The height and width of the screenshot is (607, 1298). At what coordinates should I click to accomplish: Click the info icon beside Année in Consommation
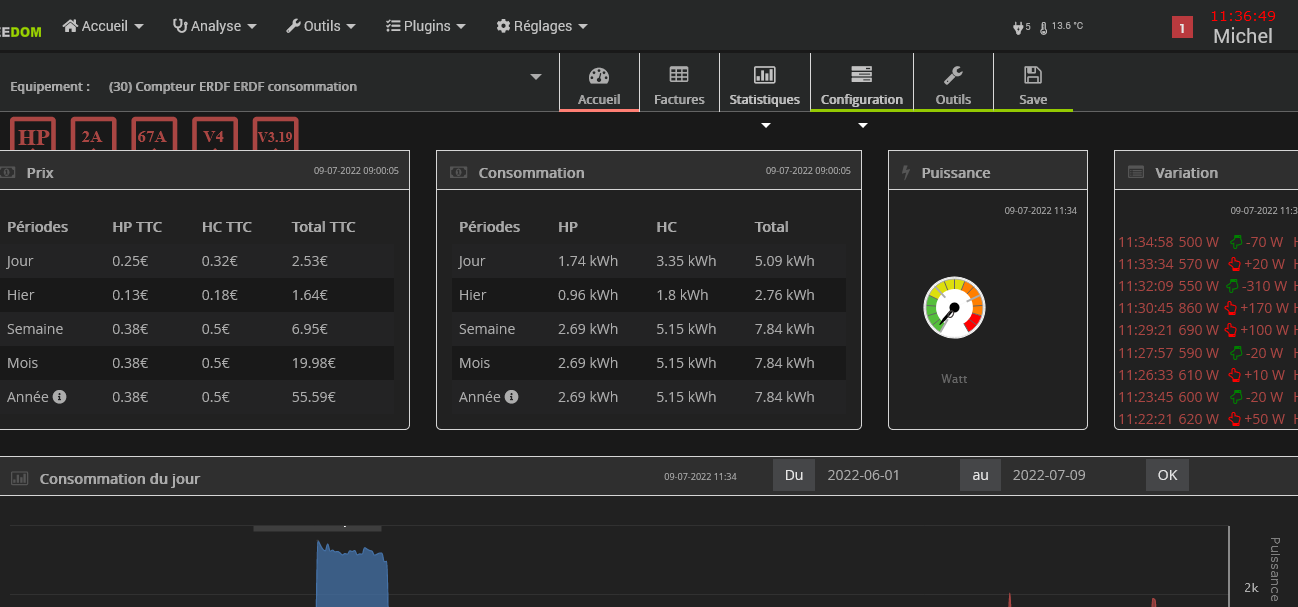tap(512, 397)
